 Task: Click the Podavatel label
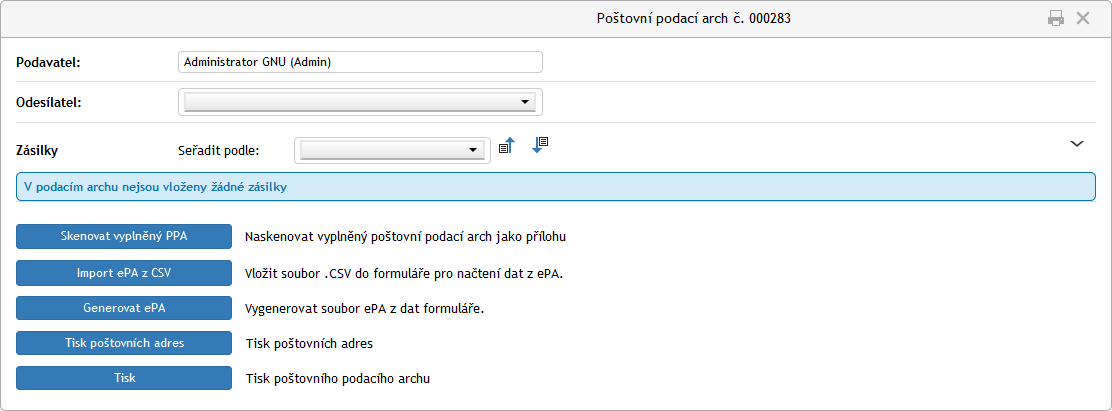pos(48,62)
